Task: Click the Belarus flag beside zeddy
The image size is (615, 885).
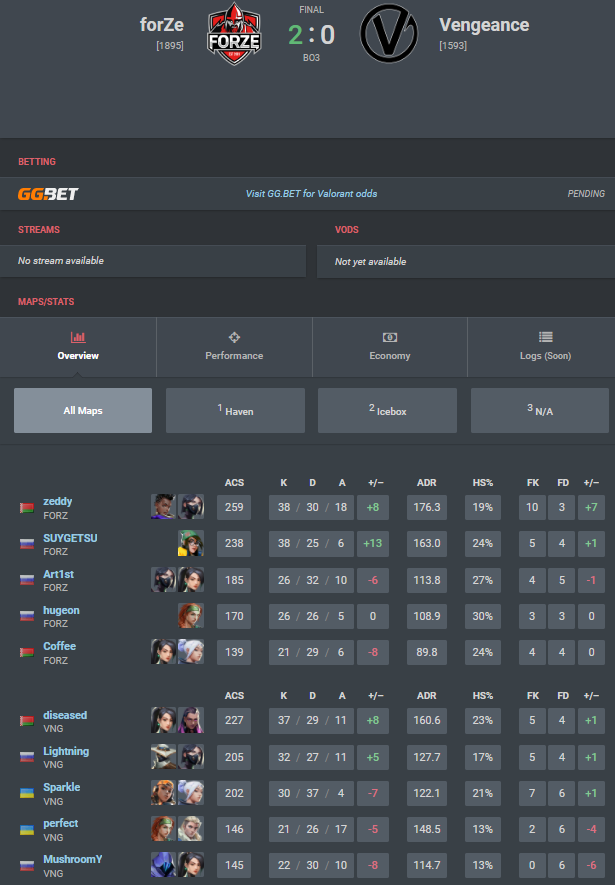Action: click(x=27, y=508)
